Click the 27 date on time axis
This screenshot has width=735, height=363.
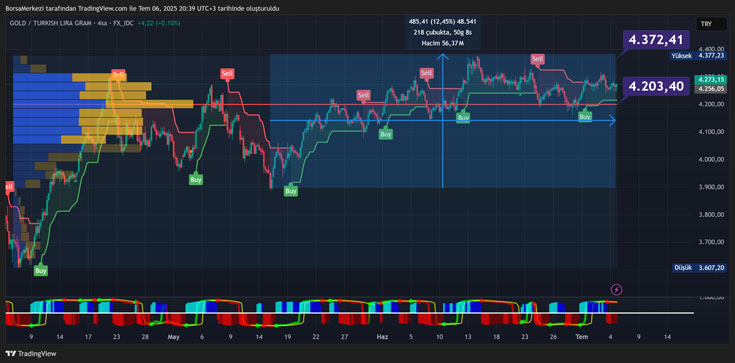pos(345,336)
